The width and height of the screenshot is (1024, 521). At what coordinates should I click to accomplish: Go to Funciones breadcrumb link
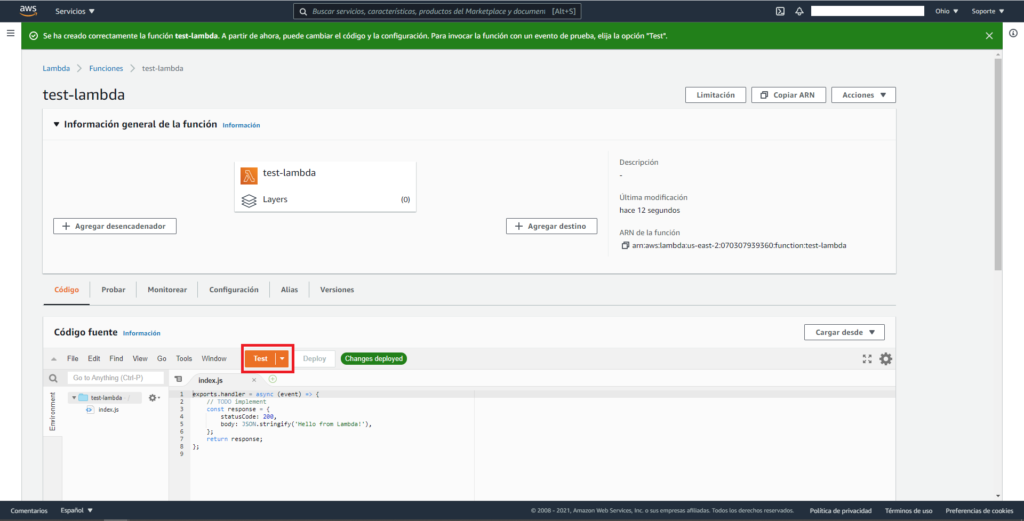click(106, 68)
